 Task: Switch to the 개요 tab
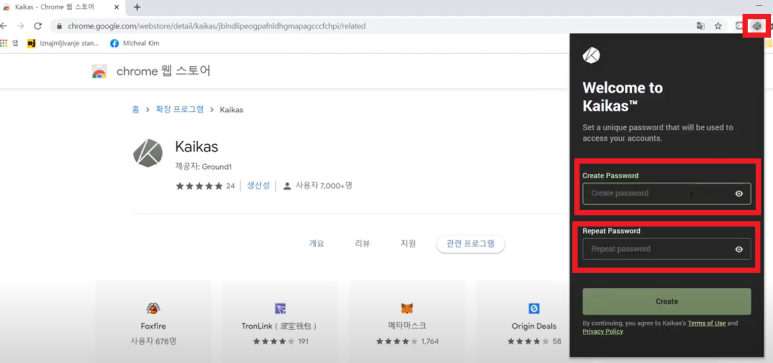316,244
